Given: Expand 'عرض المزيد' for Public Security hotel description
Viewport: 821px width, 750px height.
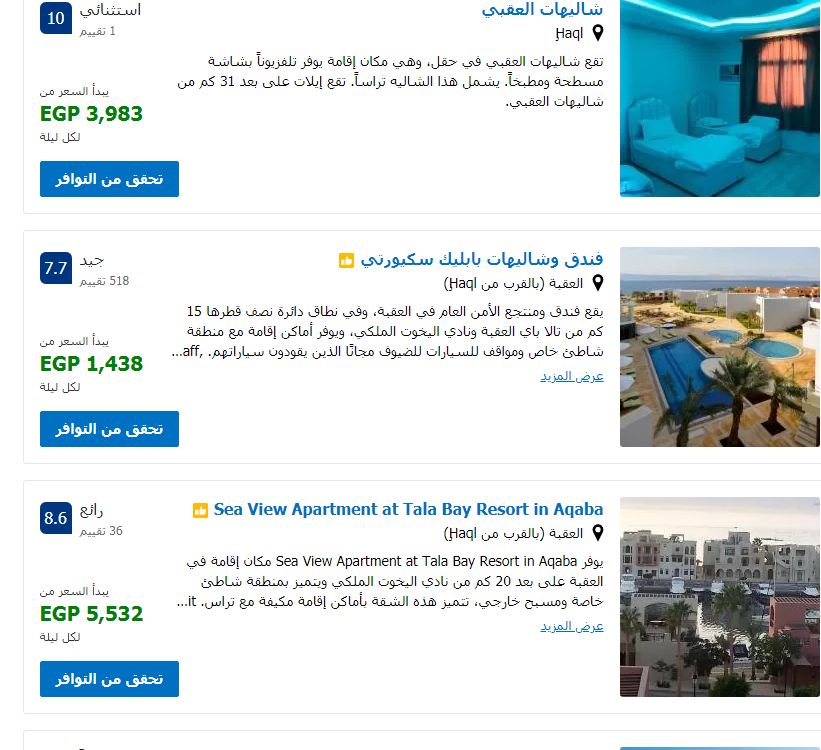Looking at the screenshot, I should click(572, 377).
